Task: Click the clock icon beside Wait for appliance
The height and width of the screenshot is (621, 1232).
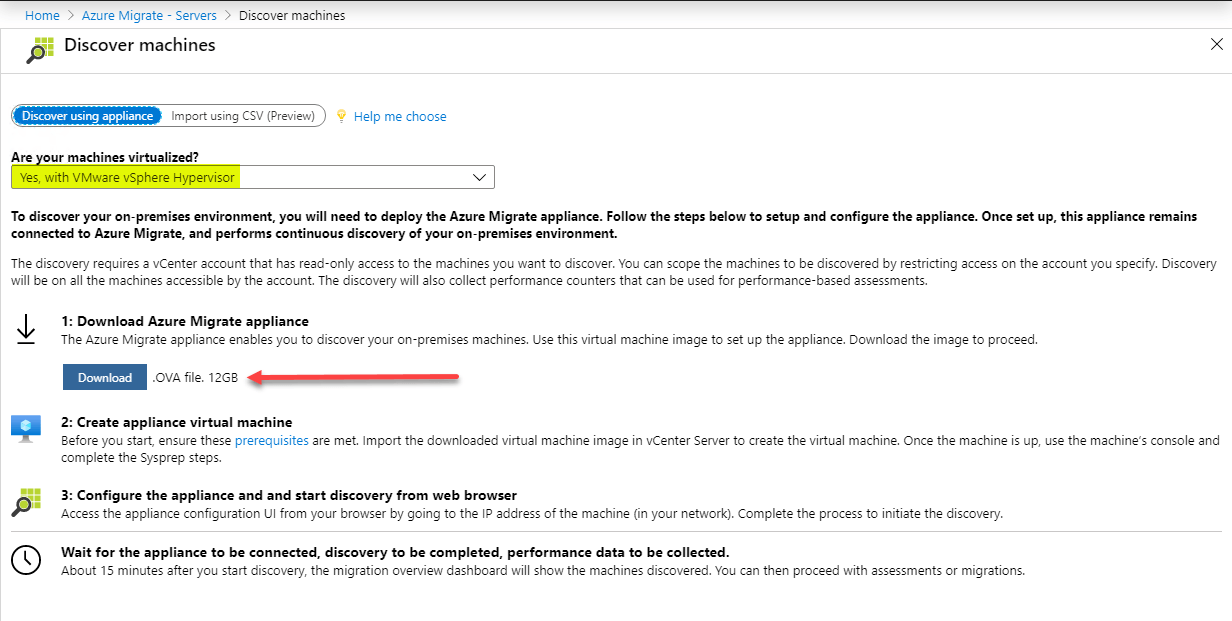Action: click(26, 560)
